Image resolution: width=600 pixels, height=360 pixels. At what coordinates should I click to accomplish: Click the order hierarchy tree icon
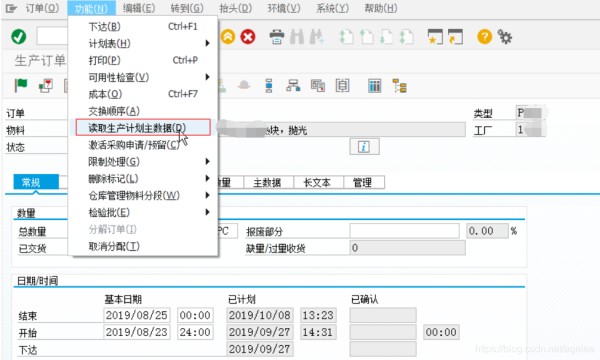point(399,86)
